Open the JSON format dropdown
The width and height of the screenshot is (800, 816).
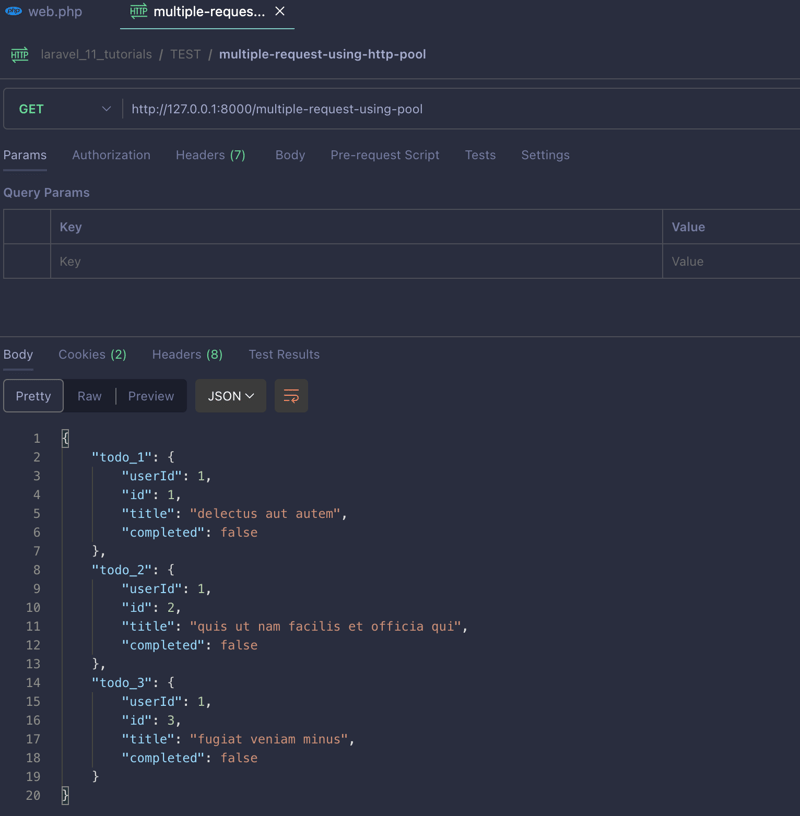(230, 396)
